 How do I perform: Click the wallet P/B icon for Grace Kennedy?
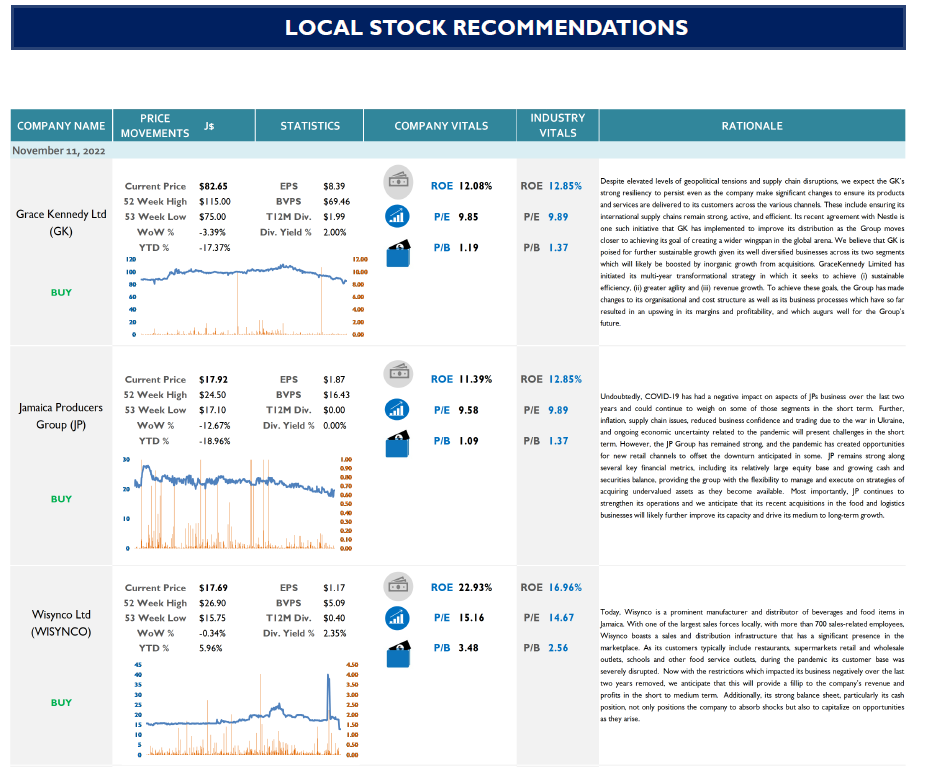coord(398,253)
